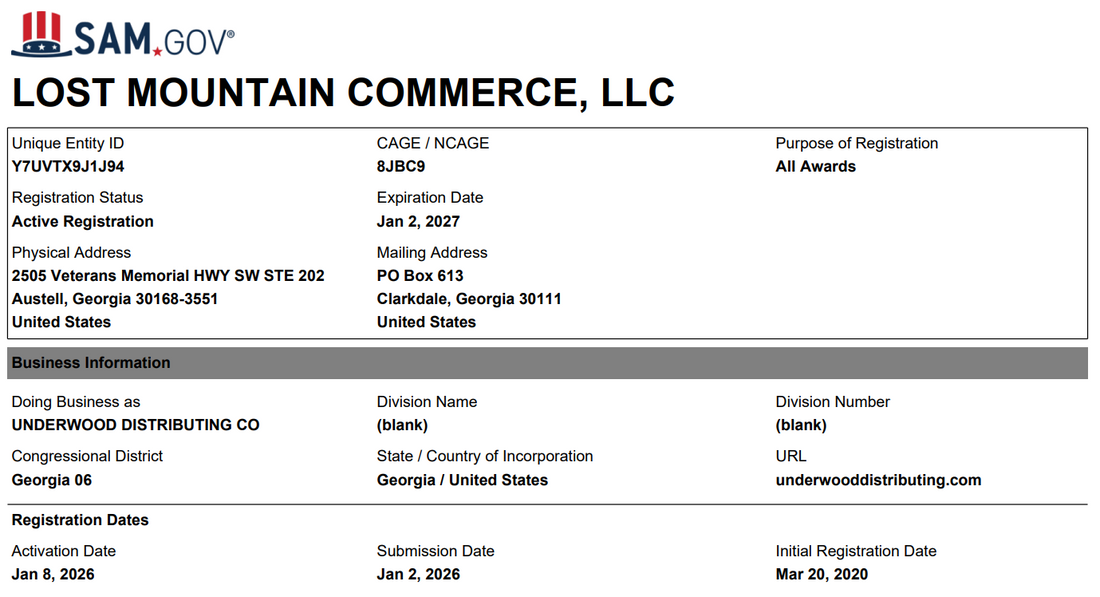Click the Registration Dates subheading
The image size is (1100, 597).
[x=80, y=520]
